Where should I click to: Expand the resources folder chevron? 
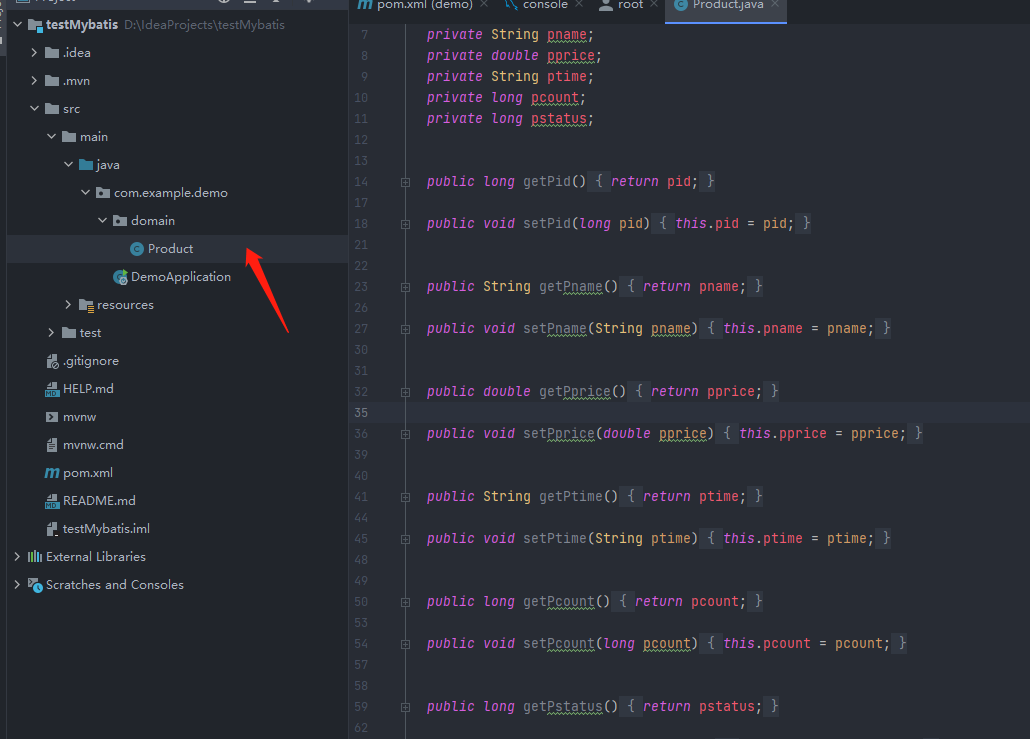click(x=68, y=304)
